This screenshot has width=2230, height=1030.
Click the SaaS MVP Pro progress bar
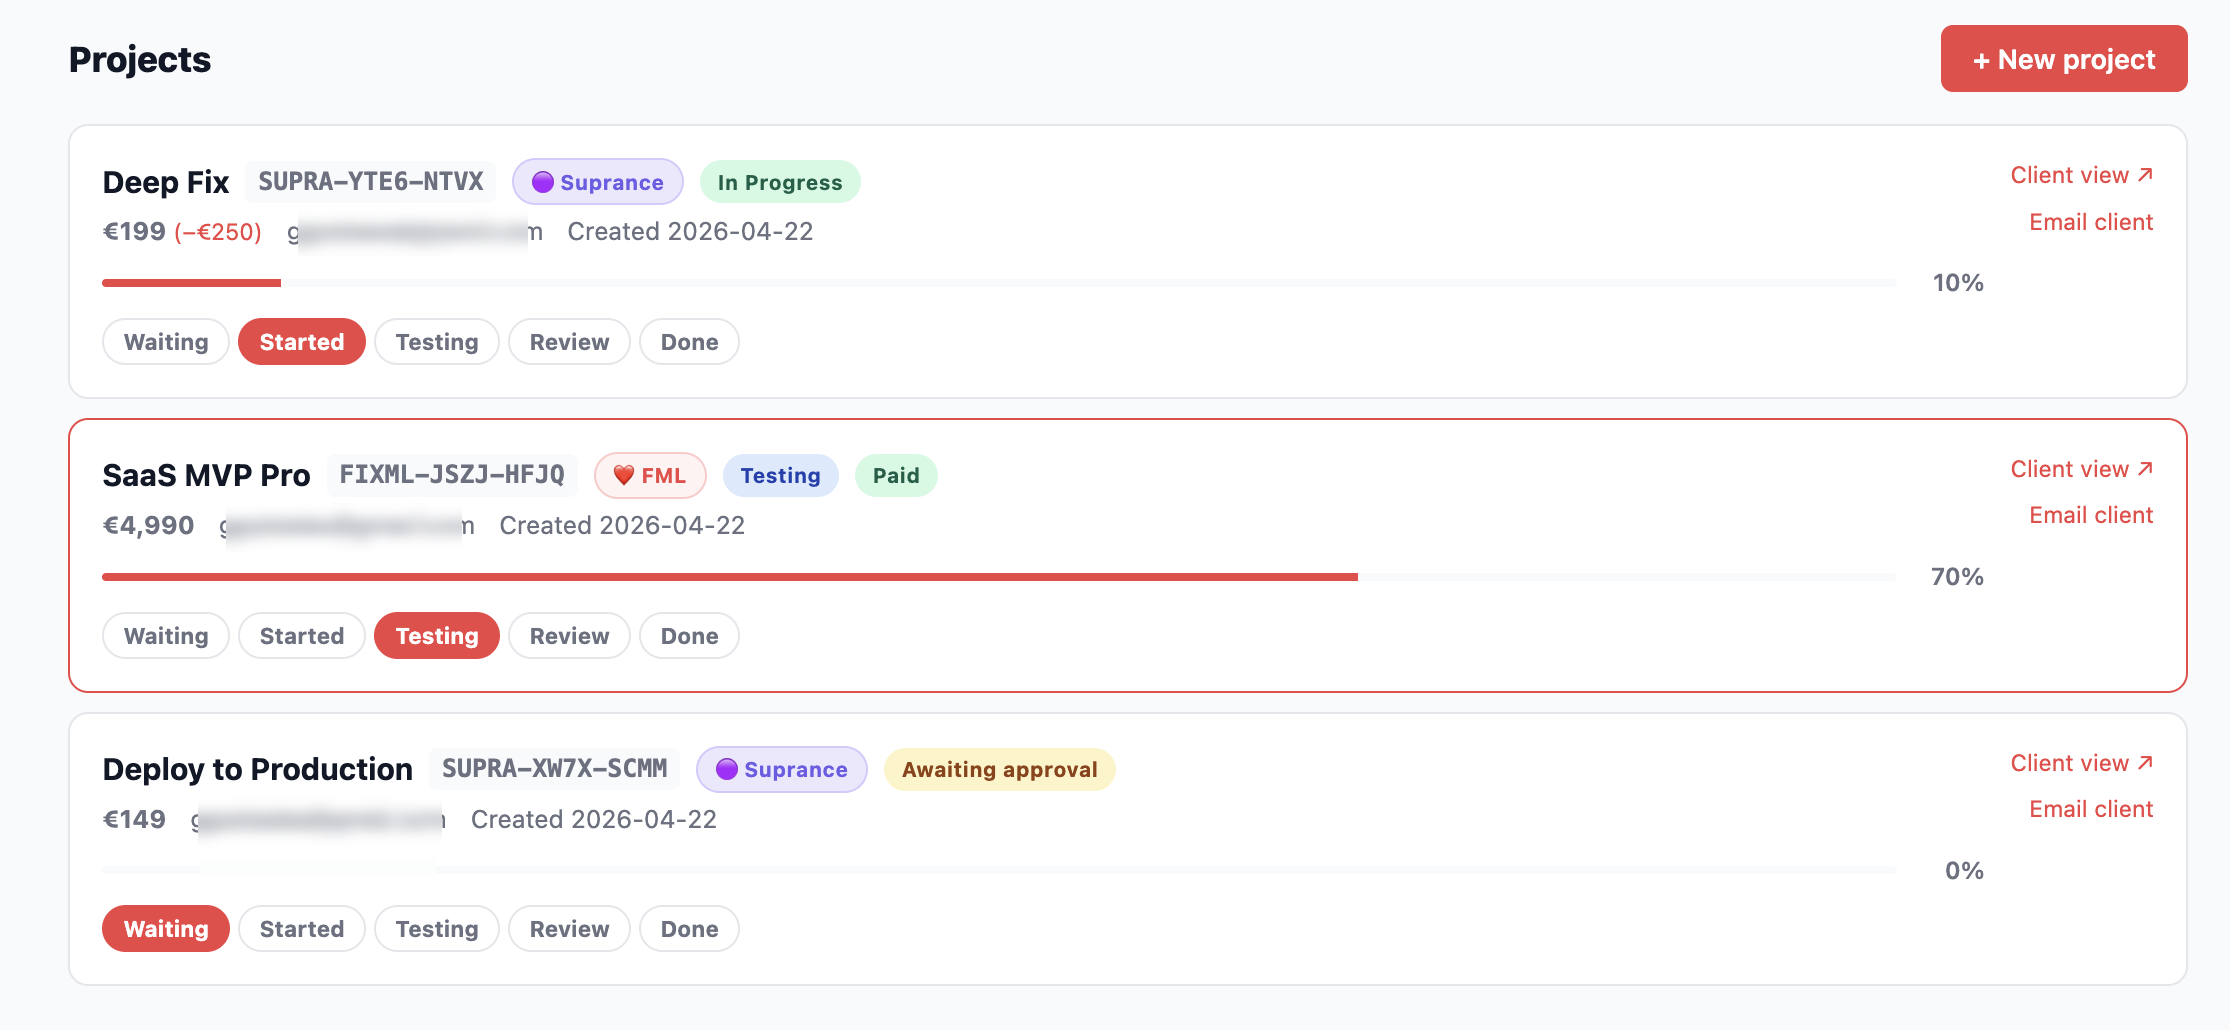click(x=999, y=577)
